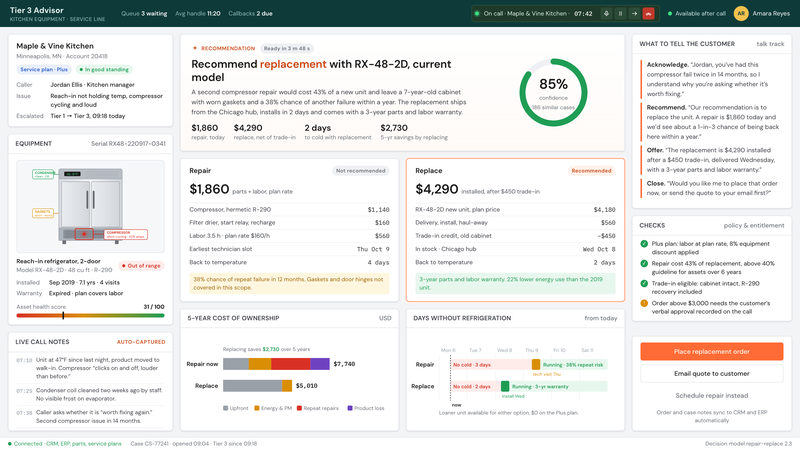Email quote to customer

[711, 373]
